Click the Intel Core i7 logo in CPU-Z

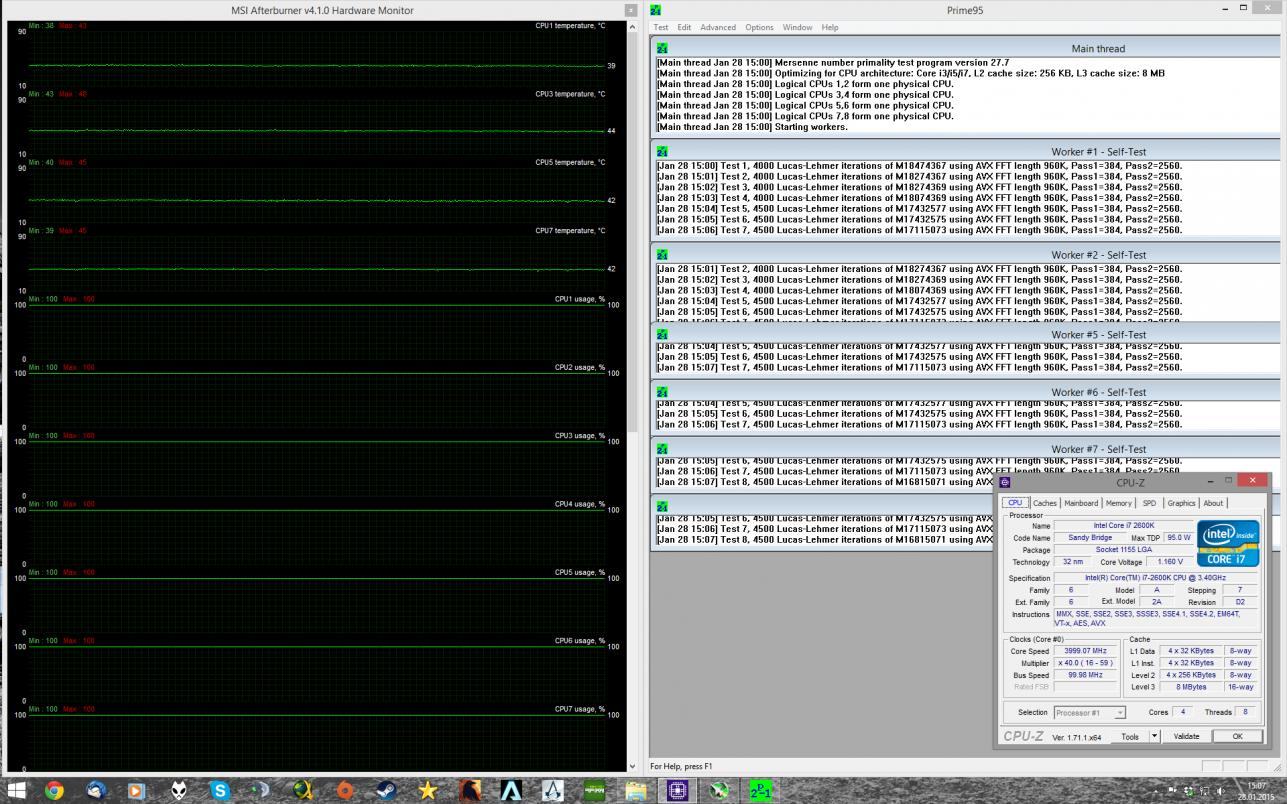pos(1228,543)
